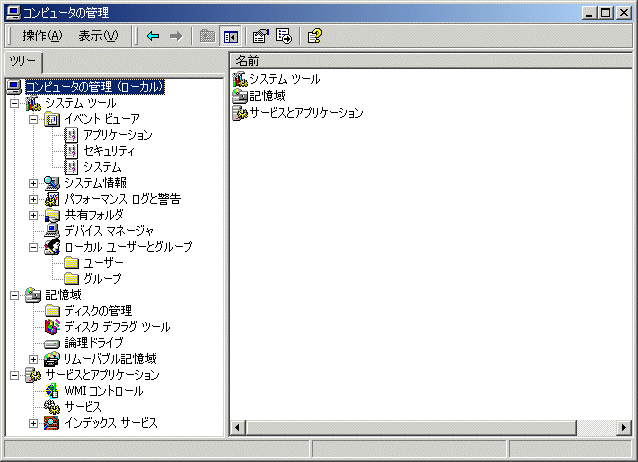Select ディスクの管理 label in tree
This screenshot has width=638, height=462.
[x=98, y=311]
